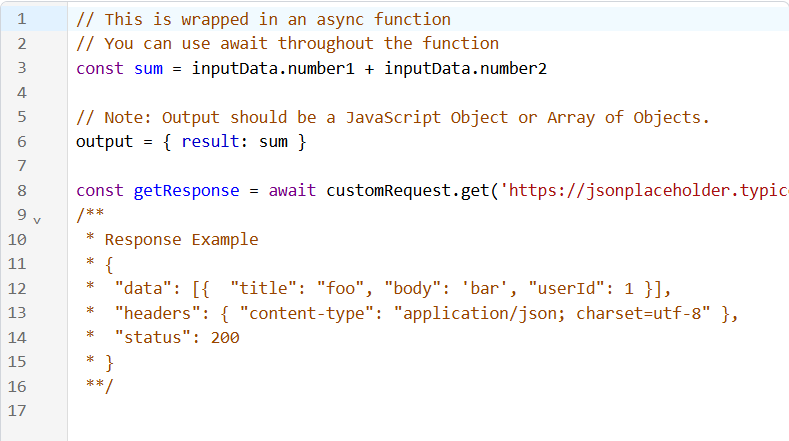This screenshot has height=441, width=789.
Task: Click line number 15 in the gutter
Action: (x=17, y=362)
